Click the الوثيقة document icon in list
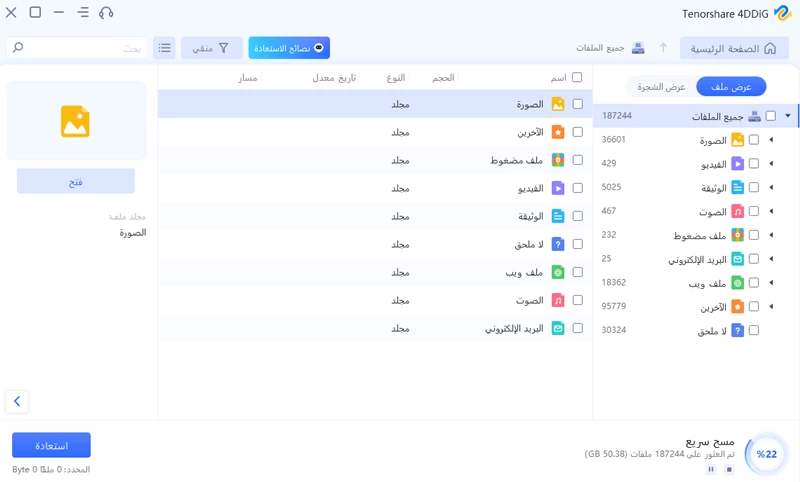This screenshot has width=800, height=482. (558, 216)
